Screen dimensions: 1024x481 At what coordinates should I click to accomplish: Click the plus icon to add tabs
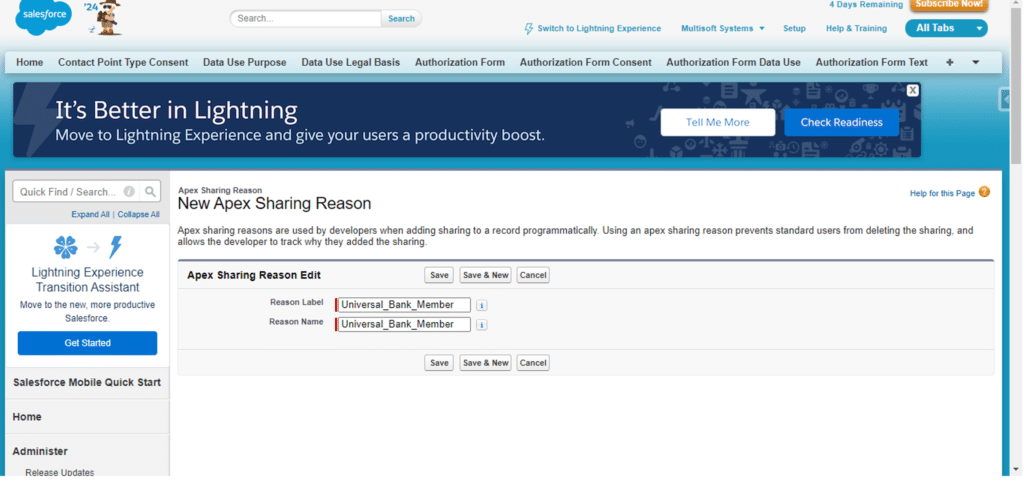(949, 62)
